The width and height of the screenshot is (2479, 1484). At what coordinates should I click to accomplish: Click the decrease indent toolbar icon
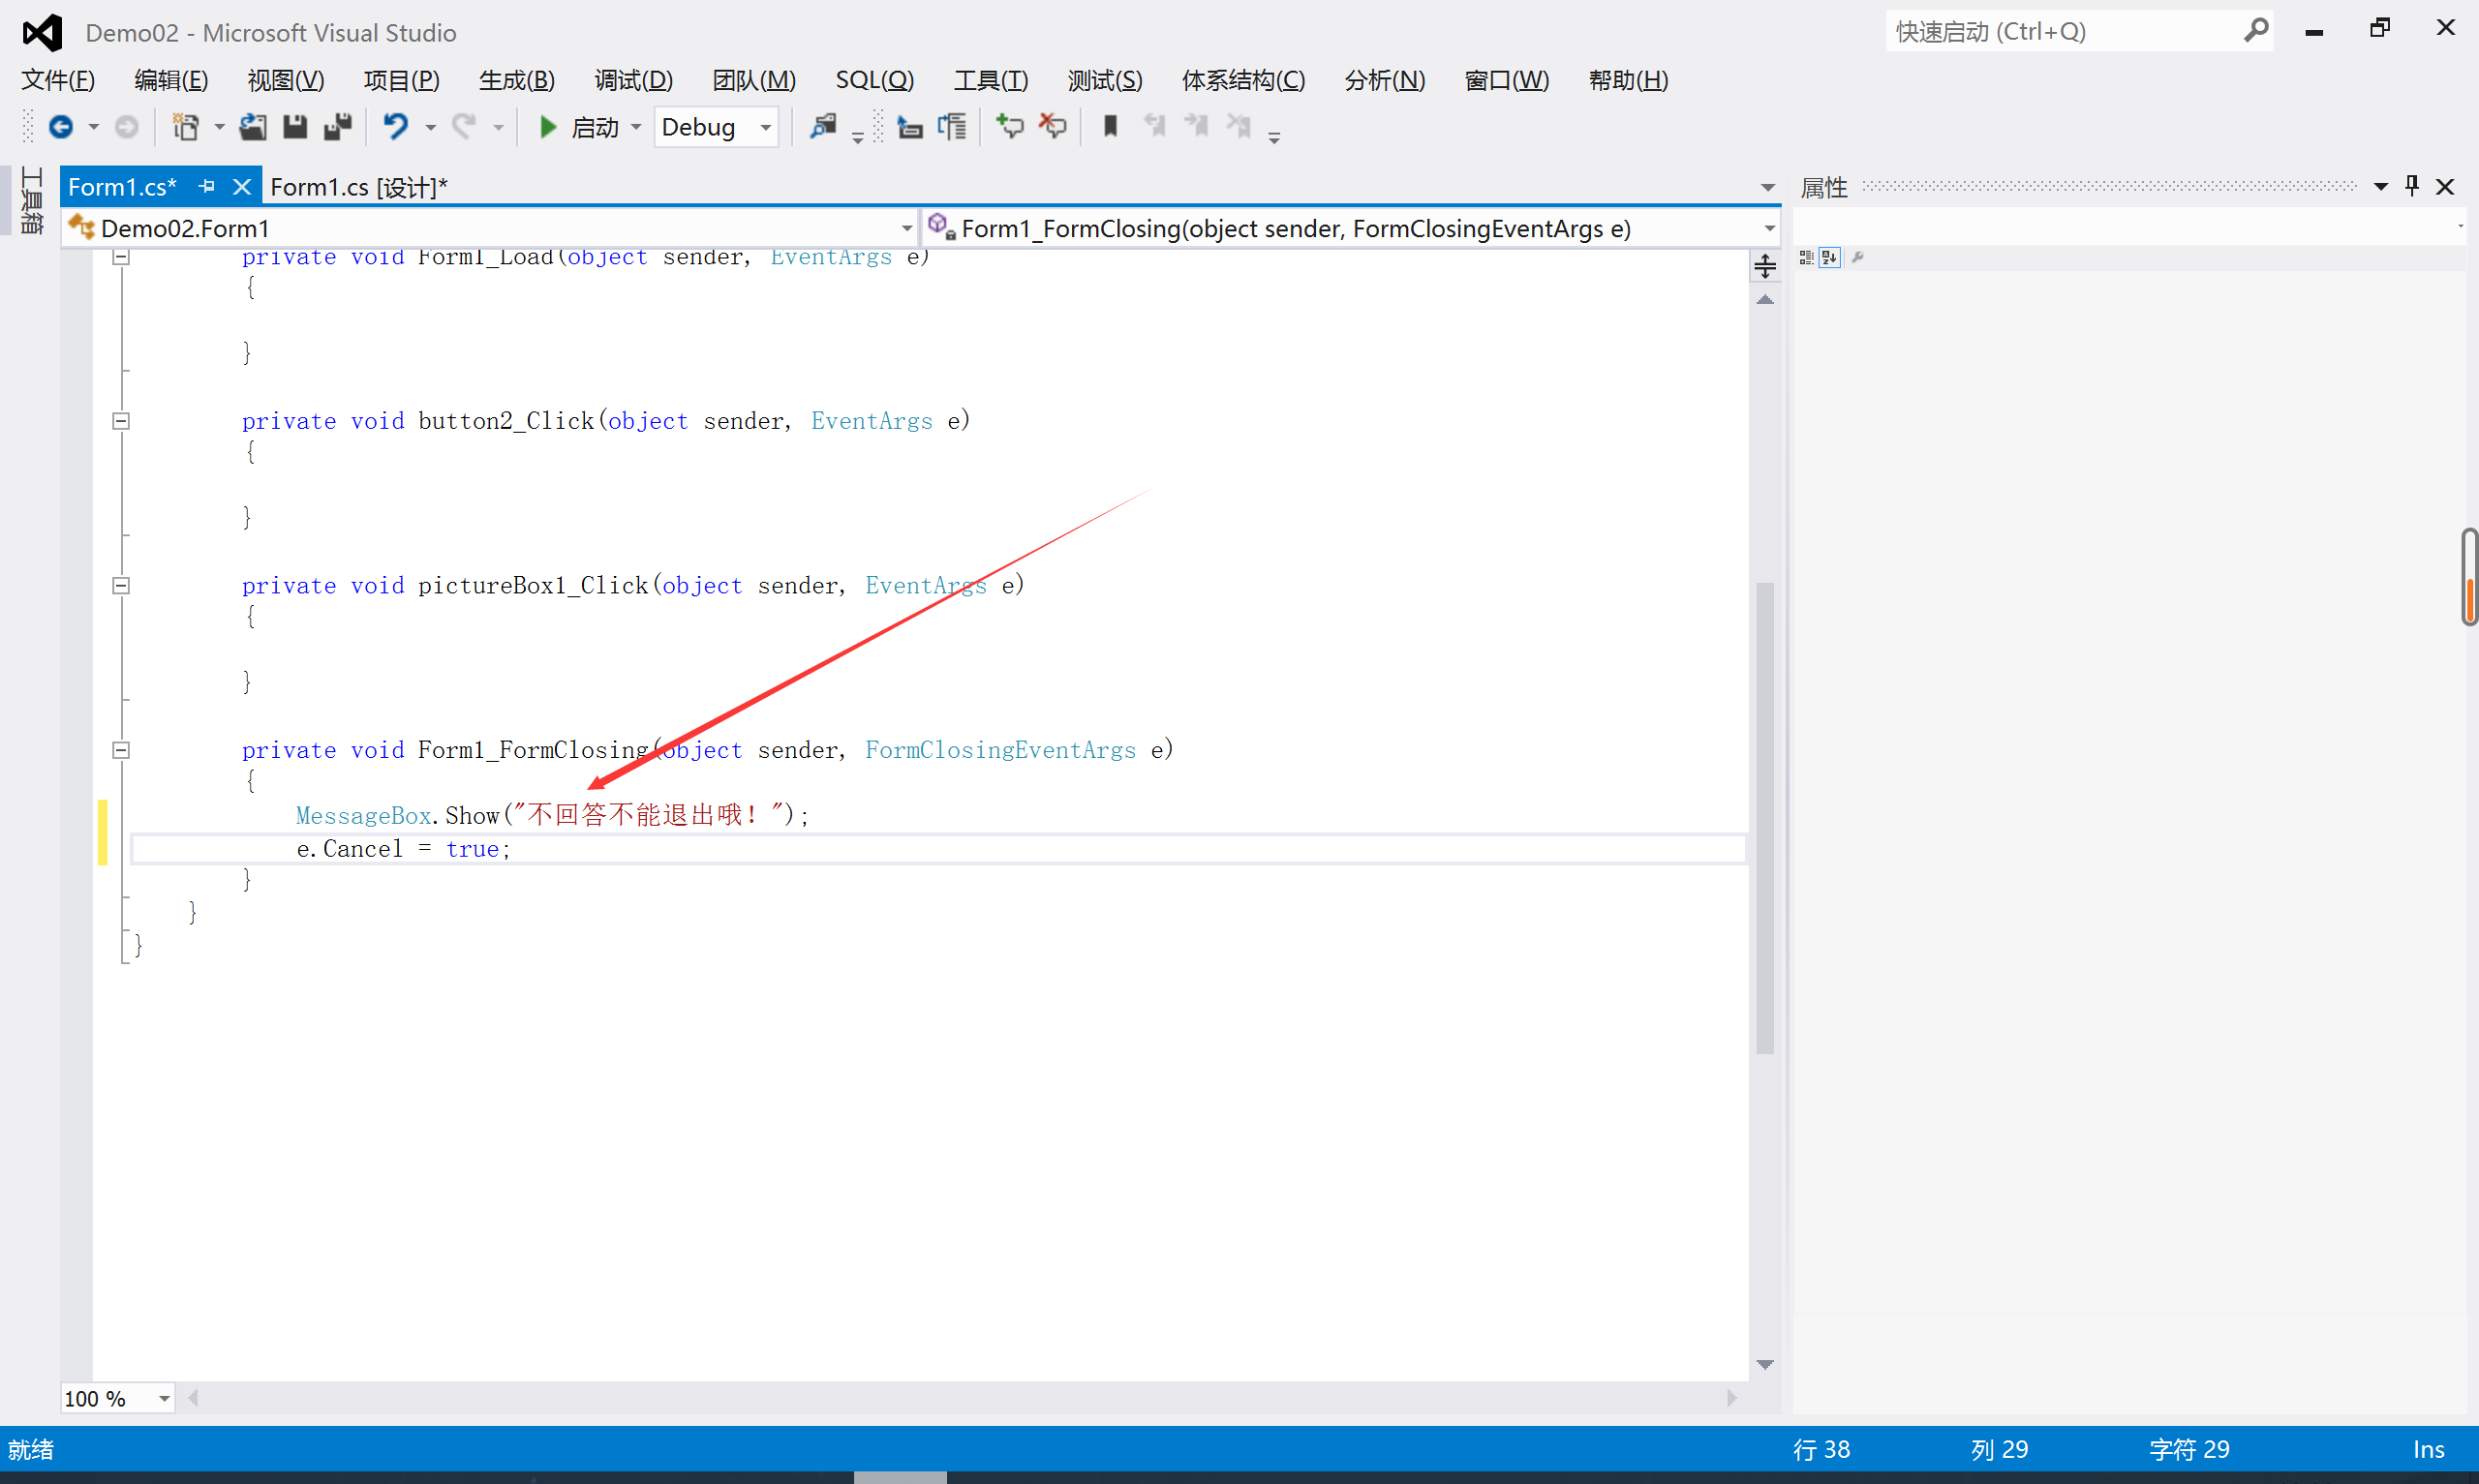(909, 127)
